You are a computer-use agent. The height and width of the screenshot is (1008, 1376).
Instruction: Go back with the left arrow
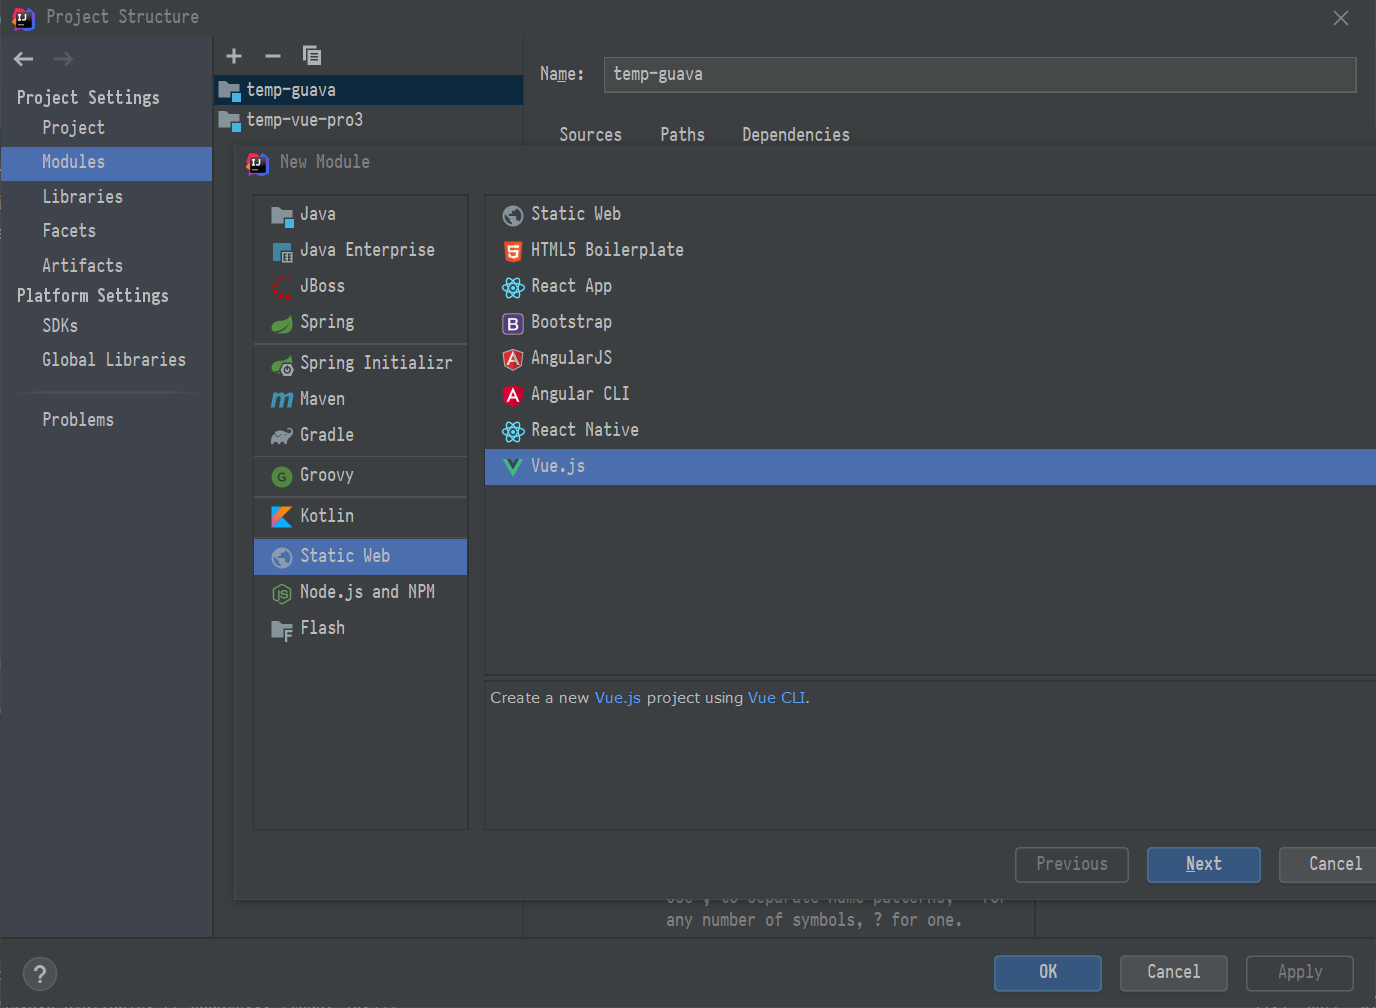pyautogui.click(x=24, y=59)
